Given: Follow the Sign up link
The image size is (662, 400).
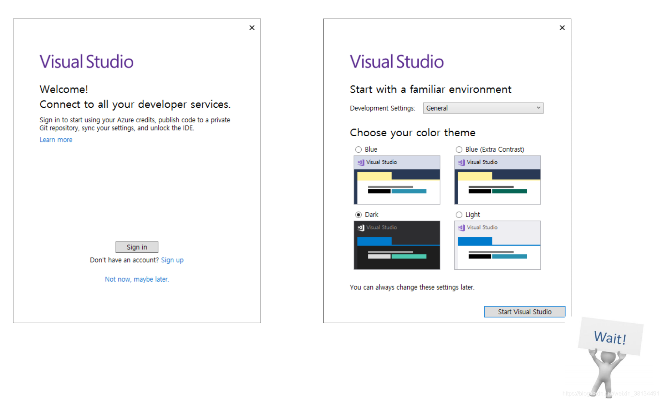Looking at the screenshot, I should point(172,260).
